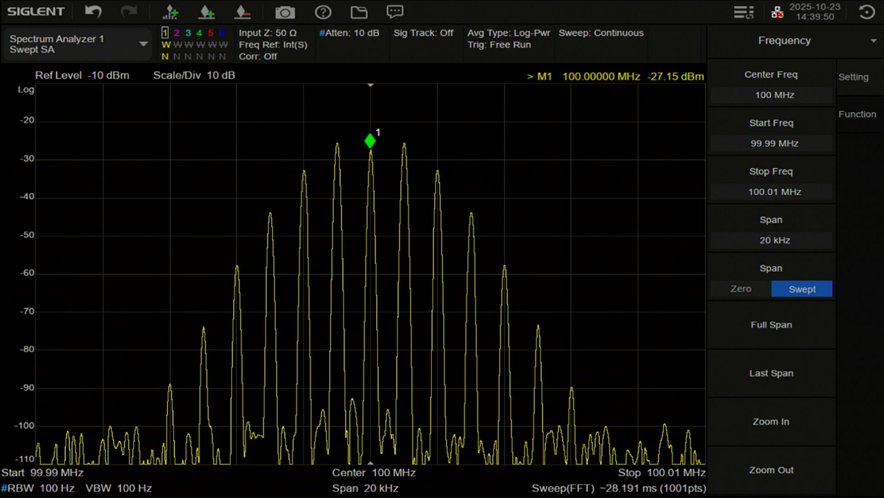884x498 pixels.
Task: Click the preset reset icon at top right
Action: pyautogui.click(x=867, y=12)
